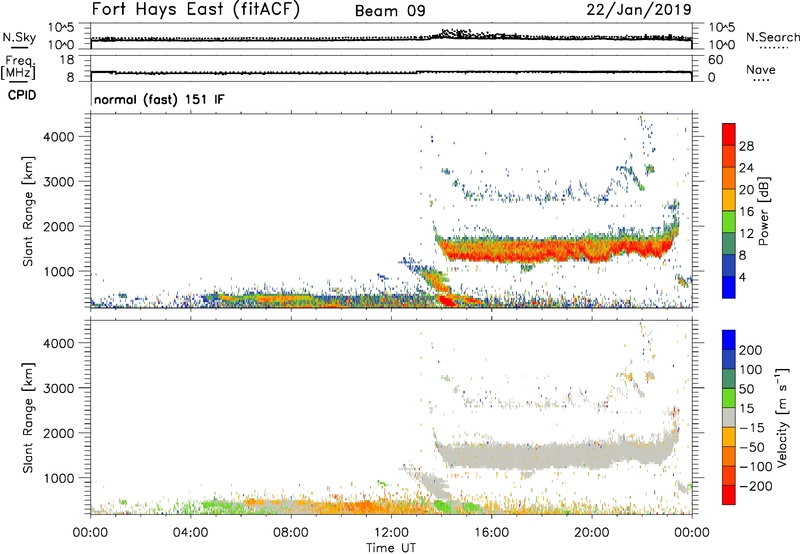This screenshot has width=800, height=554.
Task: Click the 'Fort Hays East (fitACF)' title
Action: pos(196,9)
